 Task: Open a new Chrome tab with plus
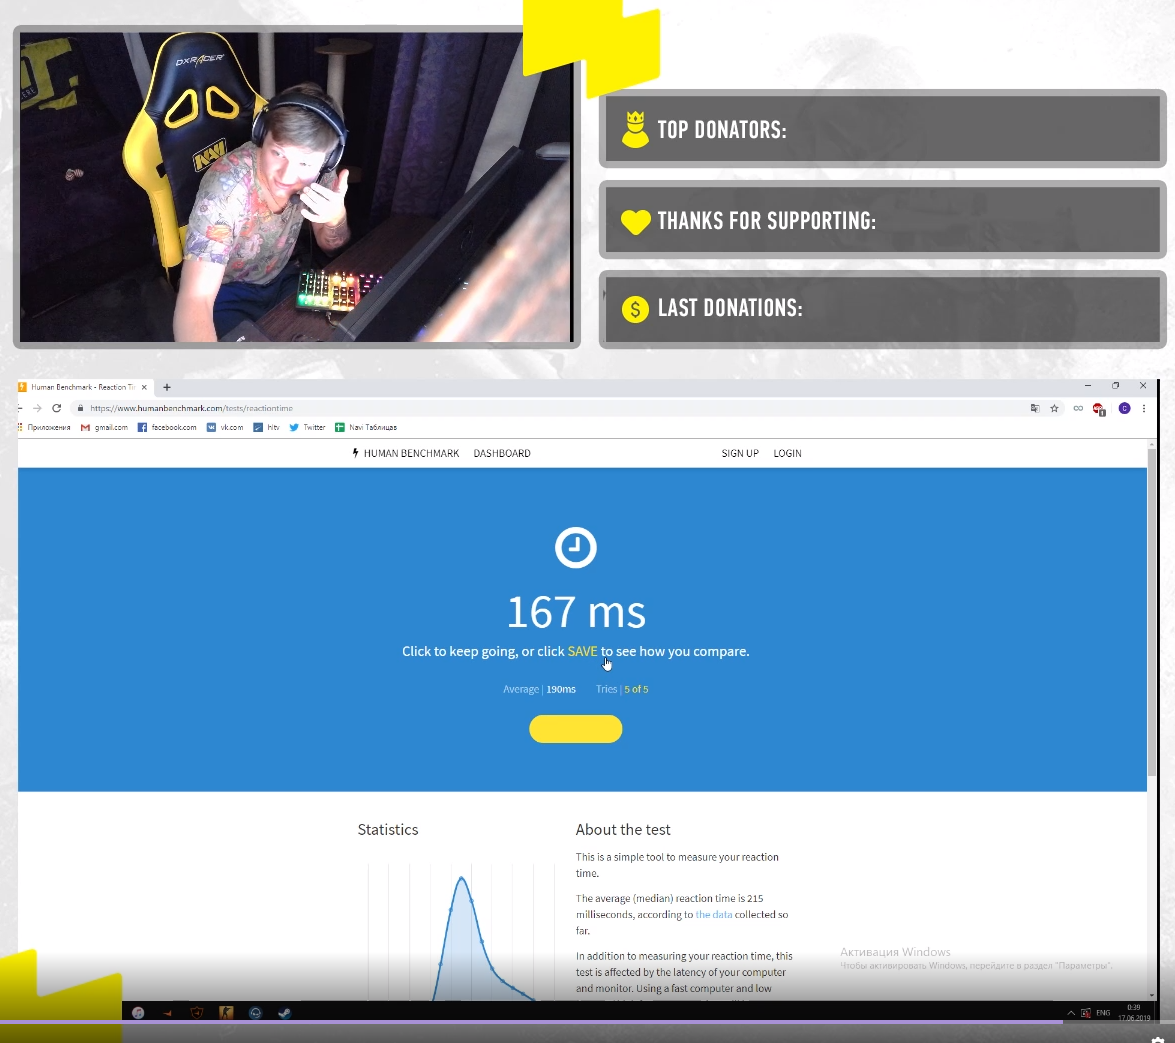click(x=167, y=387)
